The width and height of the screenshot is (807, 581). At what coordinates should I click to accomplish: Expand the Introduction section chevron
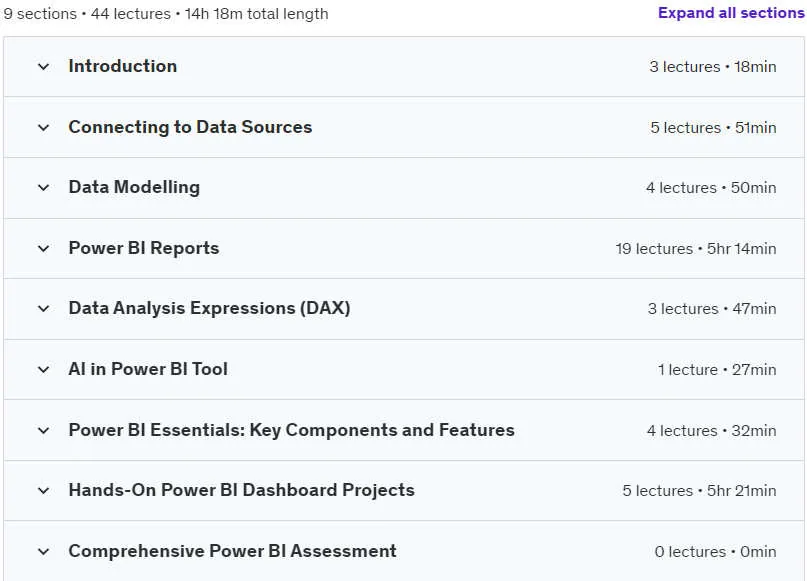tap(44, 67)
